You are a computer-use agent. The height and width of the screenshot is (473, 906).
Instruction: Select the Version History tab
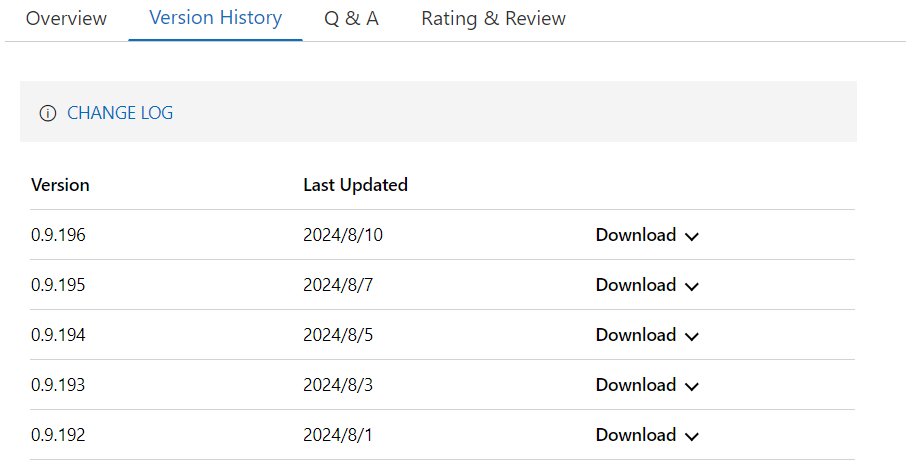[215, 18]
